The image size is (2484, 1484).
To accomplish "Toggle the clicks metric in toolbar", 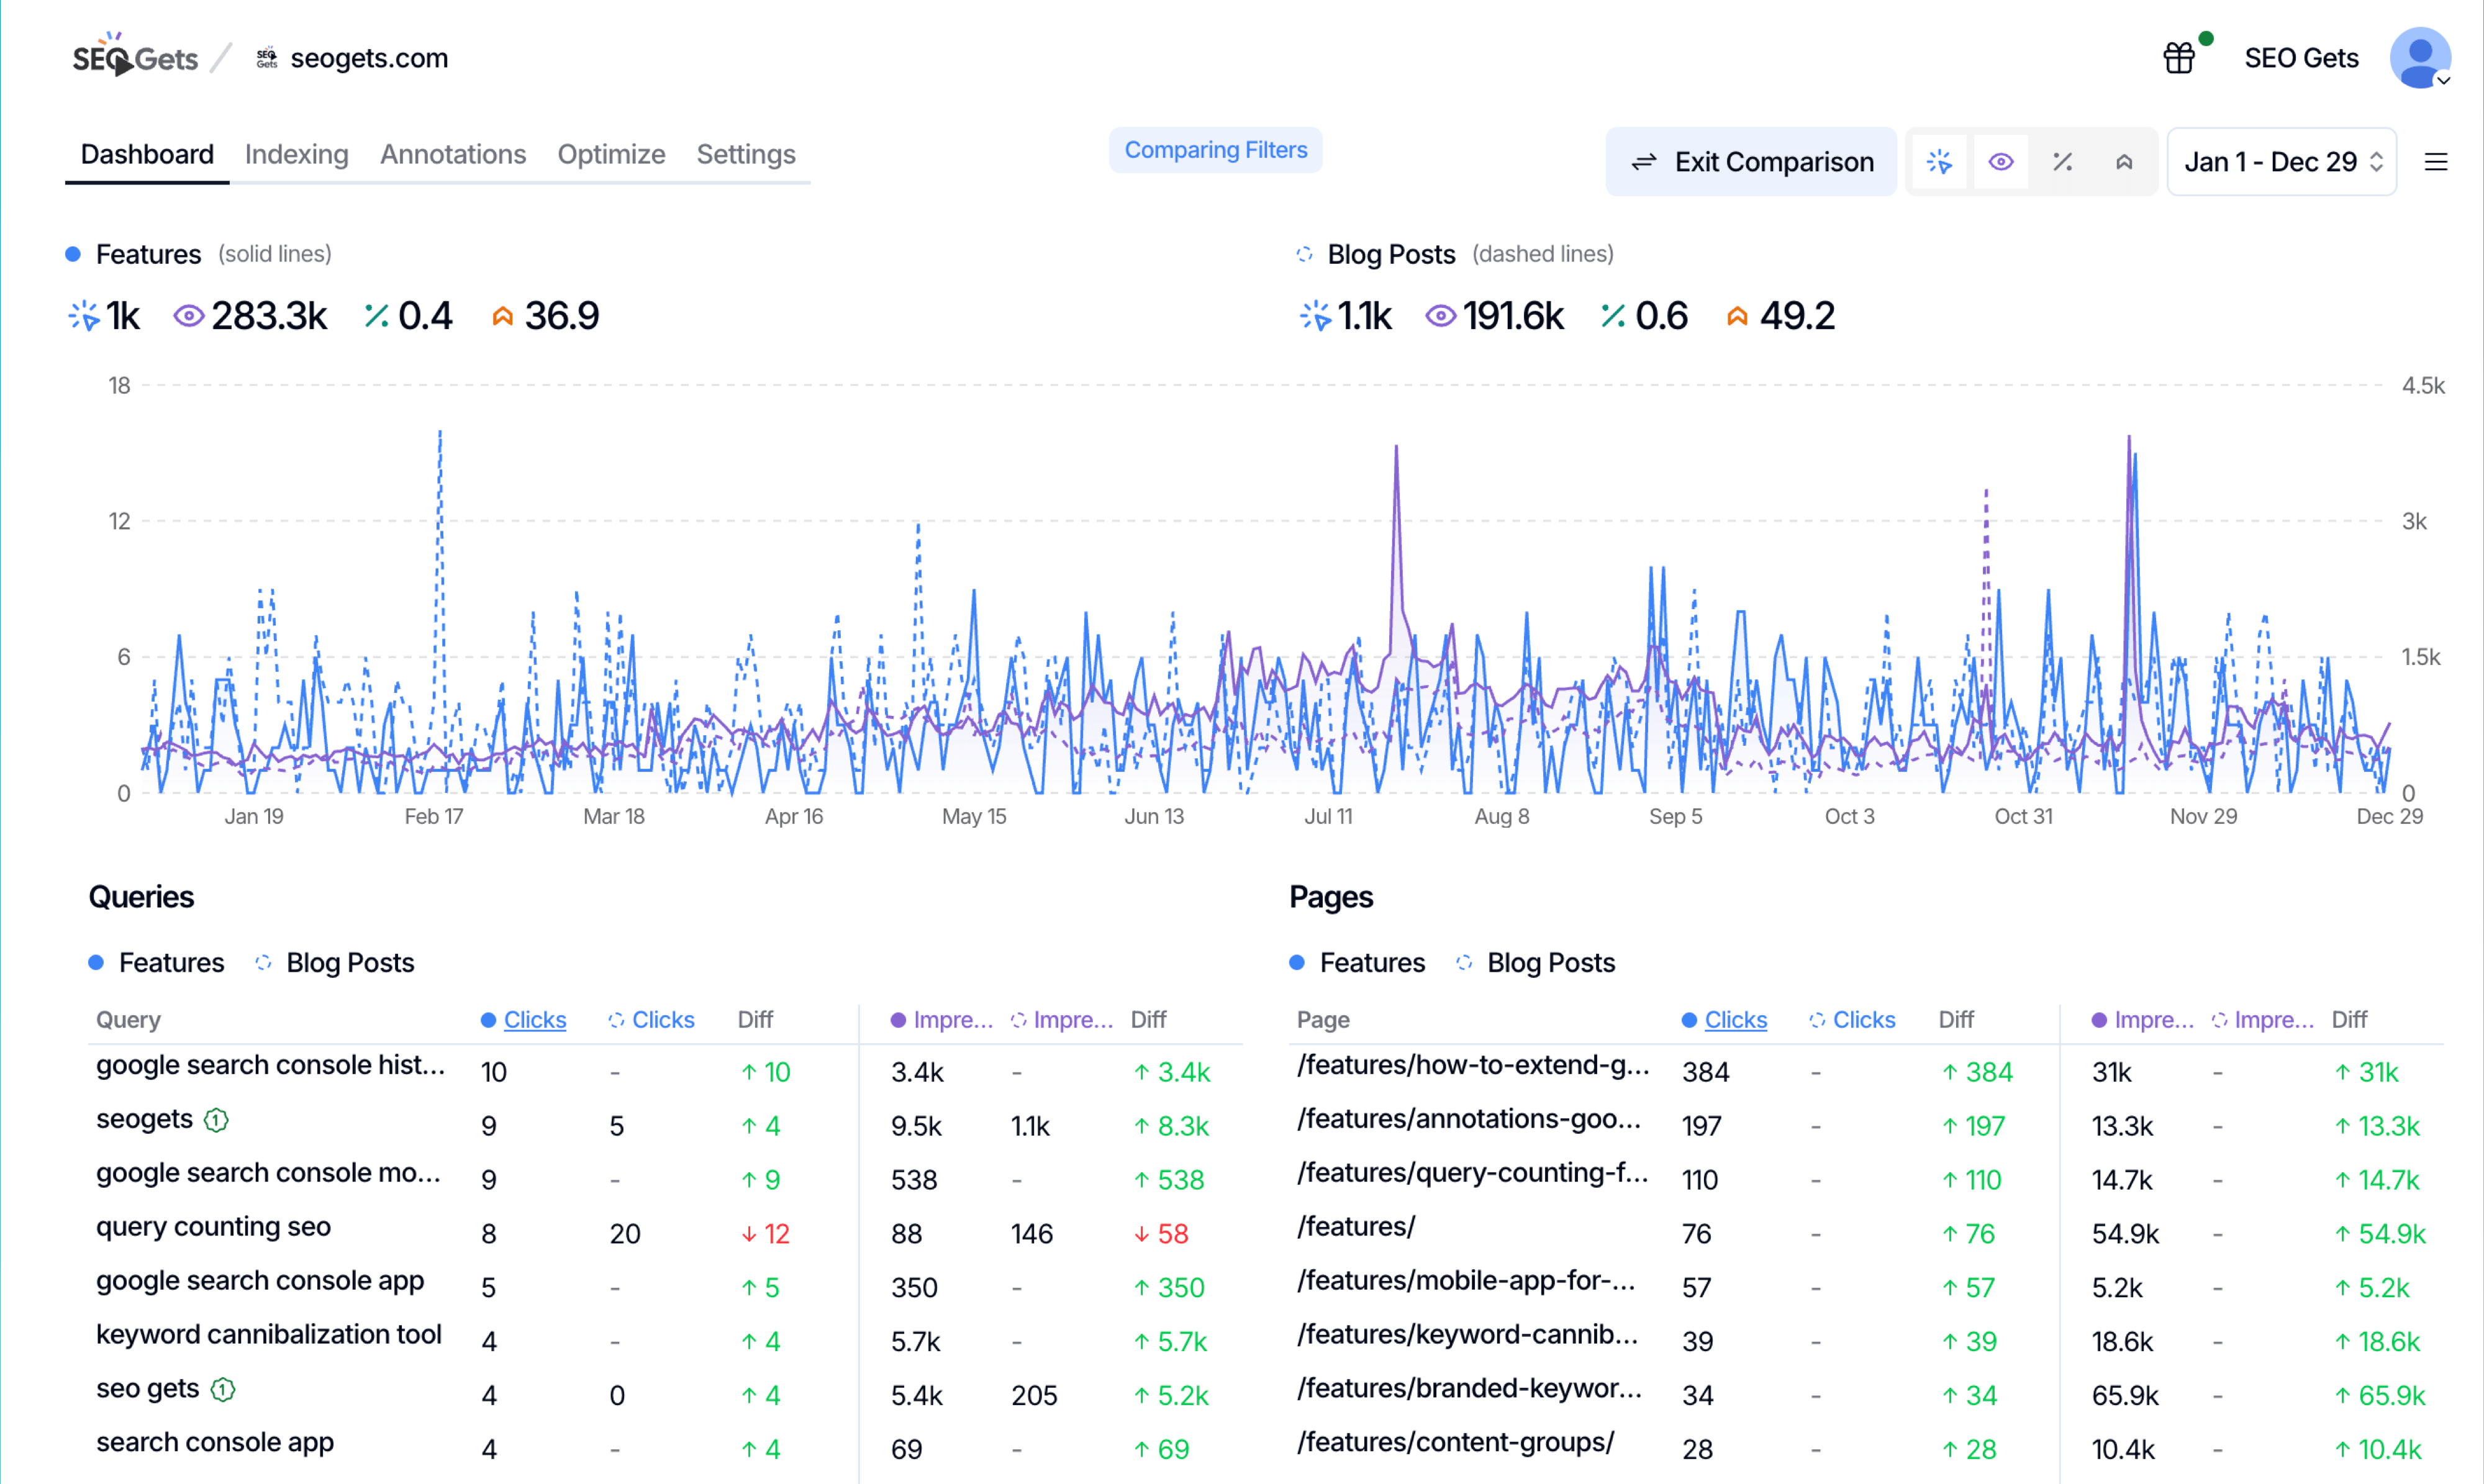I will (x=1939, y=162).
